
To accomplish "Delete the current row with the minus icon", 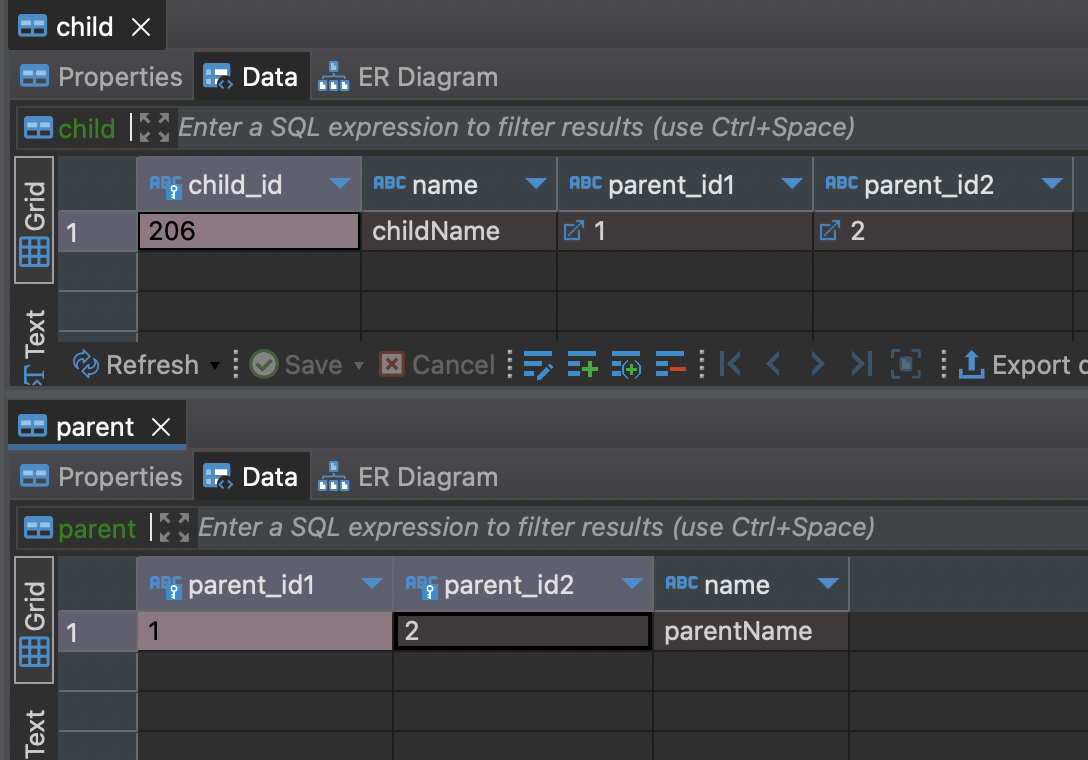I will pyautogui.click(x=670, y=364).
